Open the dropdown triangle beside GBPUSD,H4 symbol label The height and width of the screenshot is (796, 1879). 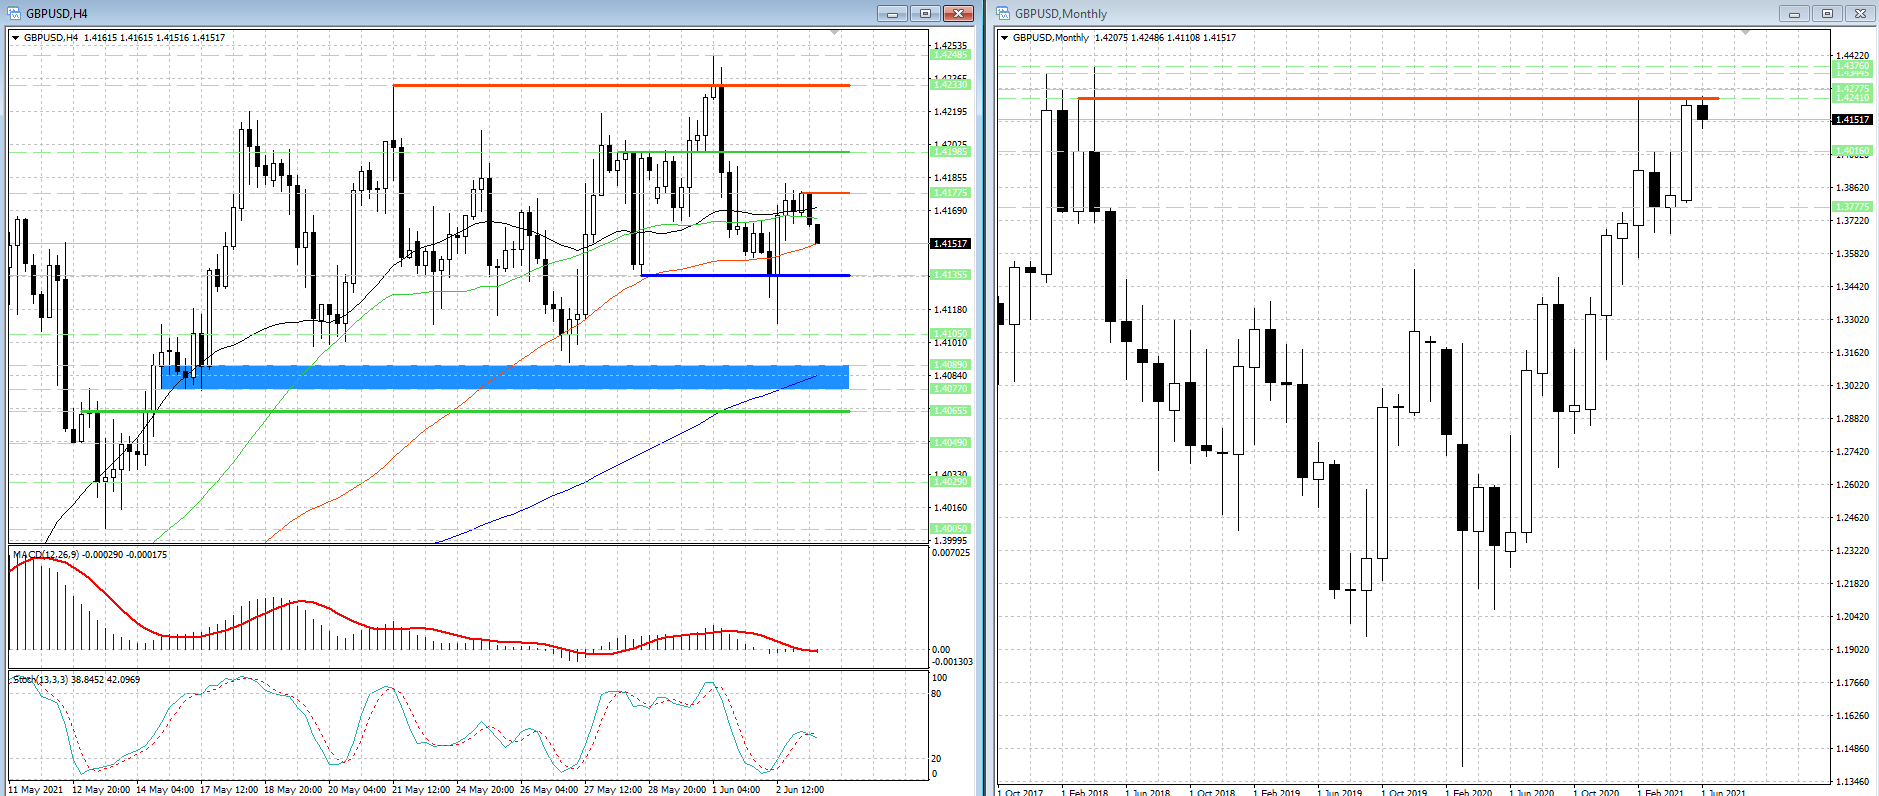click(15, 38)
